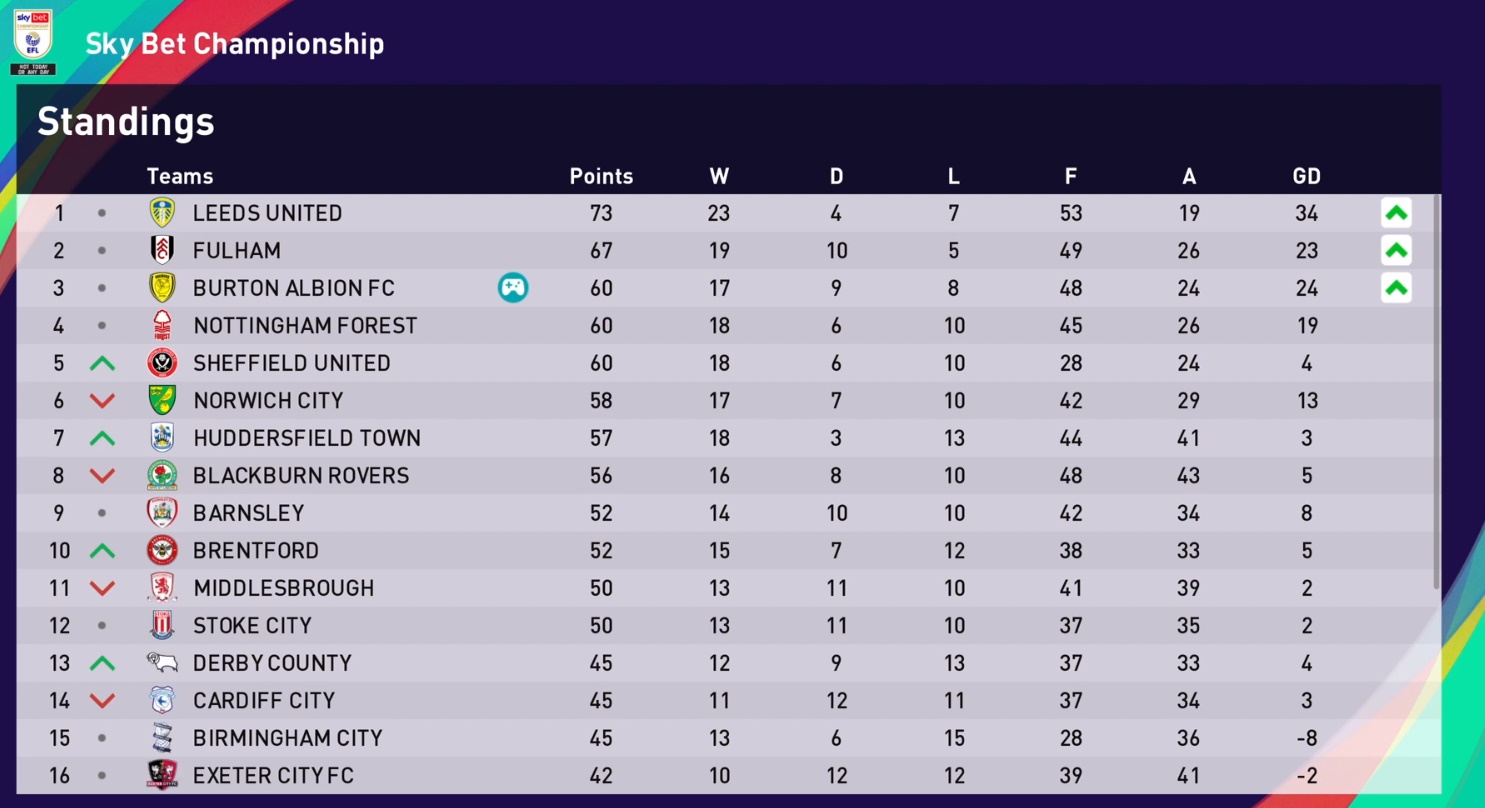Click the Leeds United club crest
Screen dimensions: 1485x808
click(161, 213)
